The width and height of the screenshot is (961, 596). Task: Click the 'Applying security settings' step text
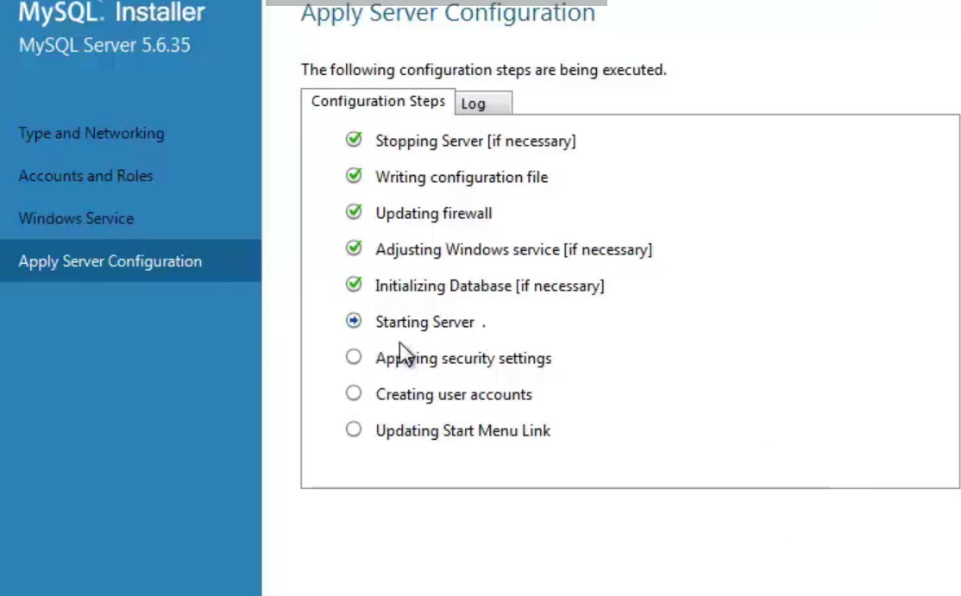point(463,358)
